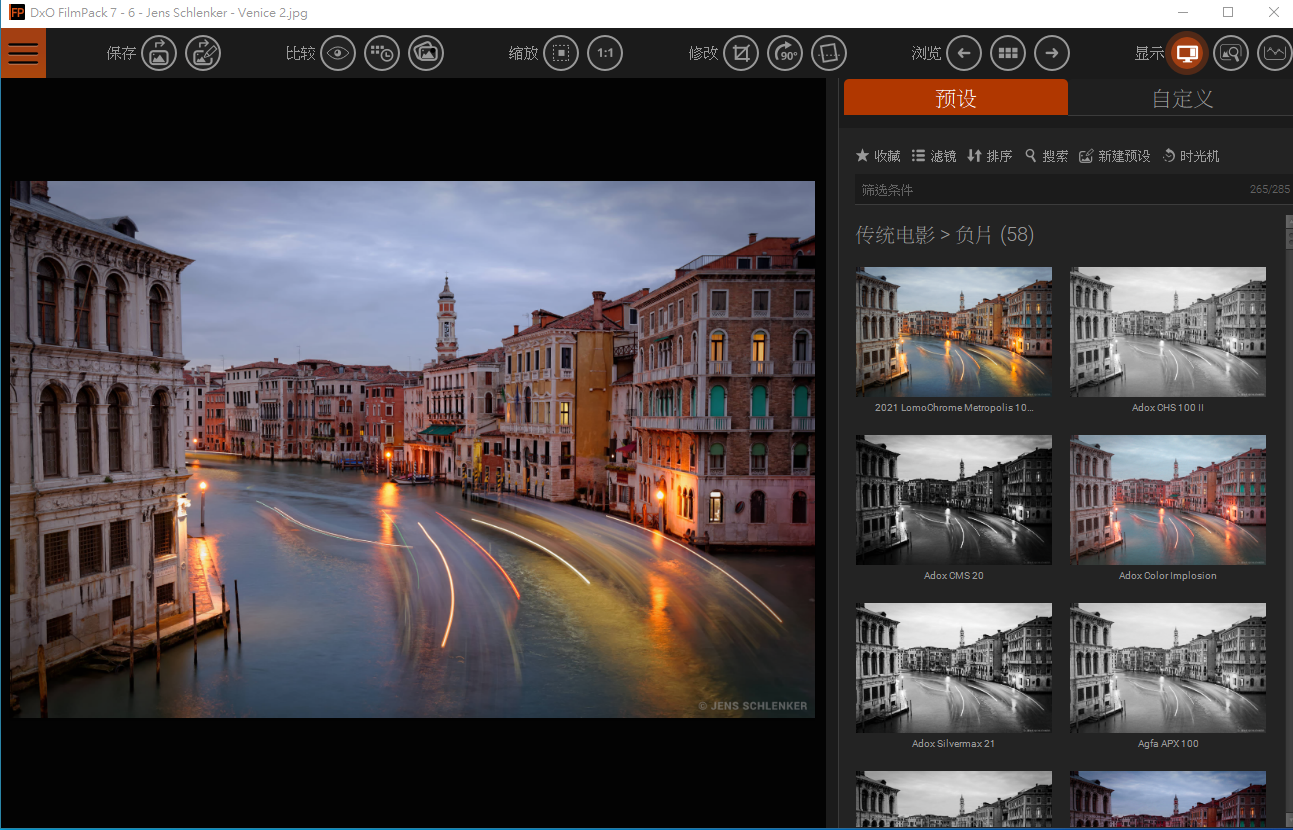Viewport: 1293px width, 830px height.
Task: Click the save image icon next to 保存
Action: (x=159, y=53)
